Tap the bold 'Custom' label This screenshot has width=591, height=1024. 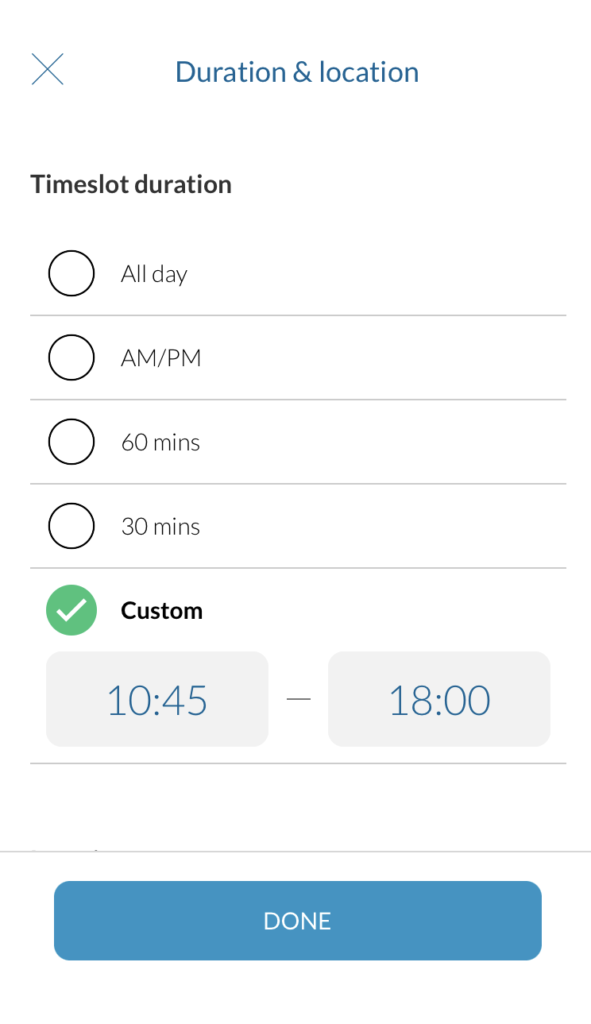coord(162,611)
